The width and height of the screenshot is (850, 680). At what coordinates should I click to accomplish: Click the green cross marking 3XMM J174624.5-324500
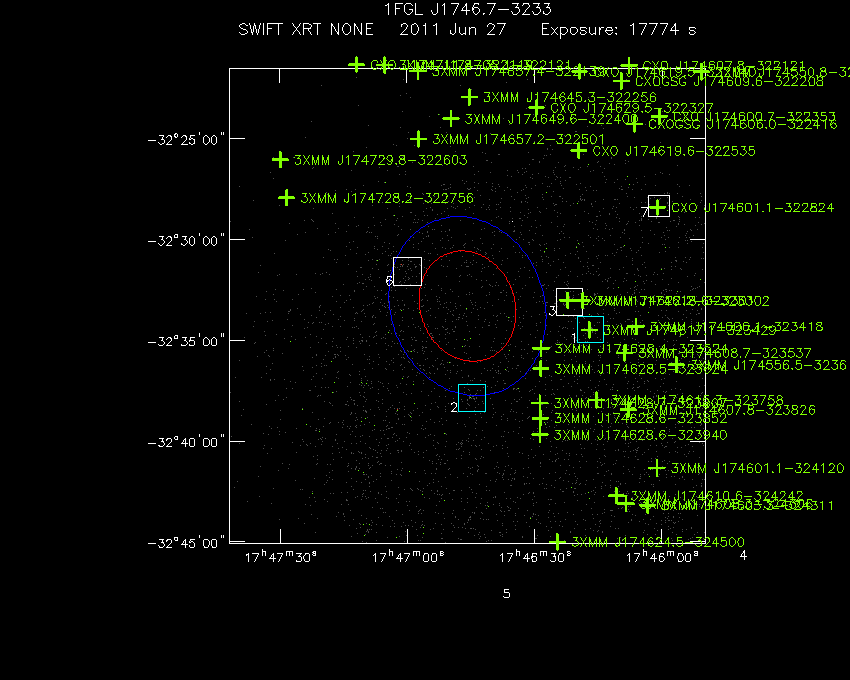coord(558,542)
